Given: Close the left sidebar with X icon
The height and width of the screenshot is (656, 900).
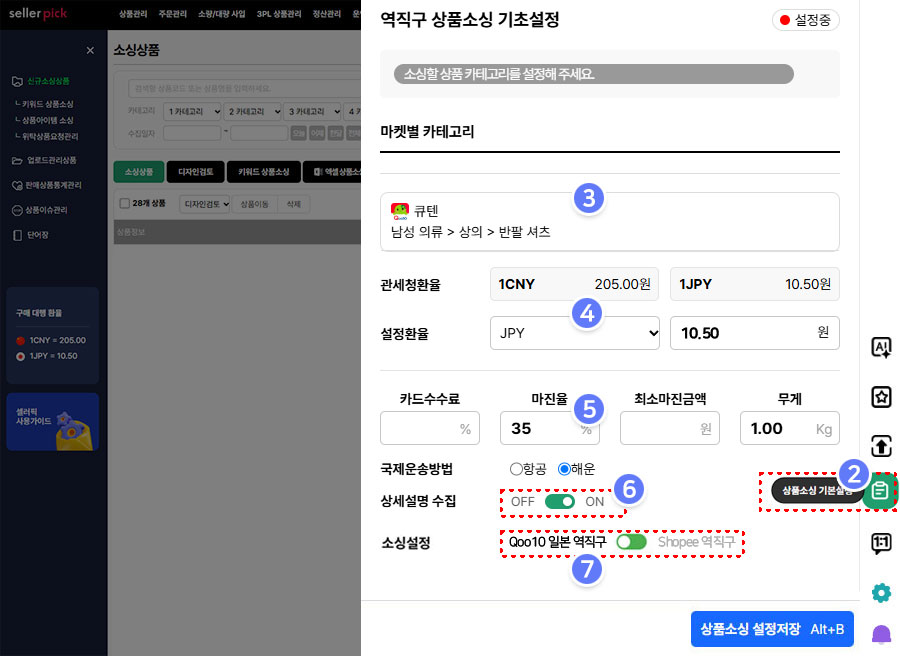Looking at the screenshot, I should coord(90,50).
